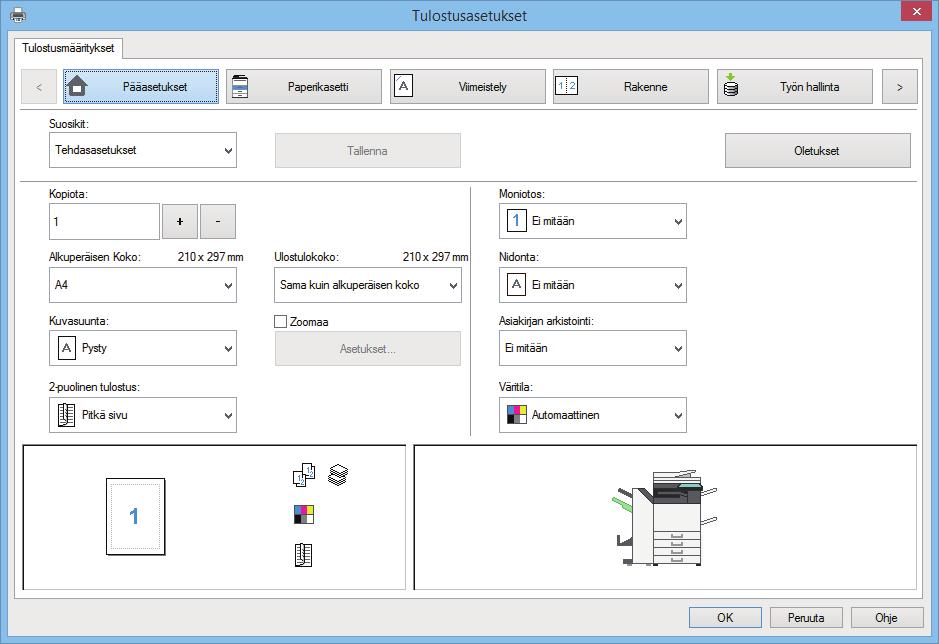Click the number 1 icon in Moniotos
Viewport: 939px width, 644px height.
click(x=516, y=220)
